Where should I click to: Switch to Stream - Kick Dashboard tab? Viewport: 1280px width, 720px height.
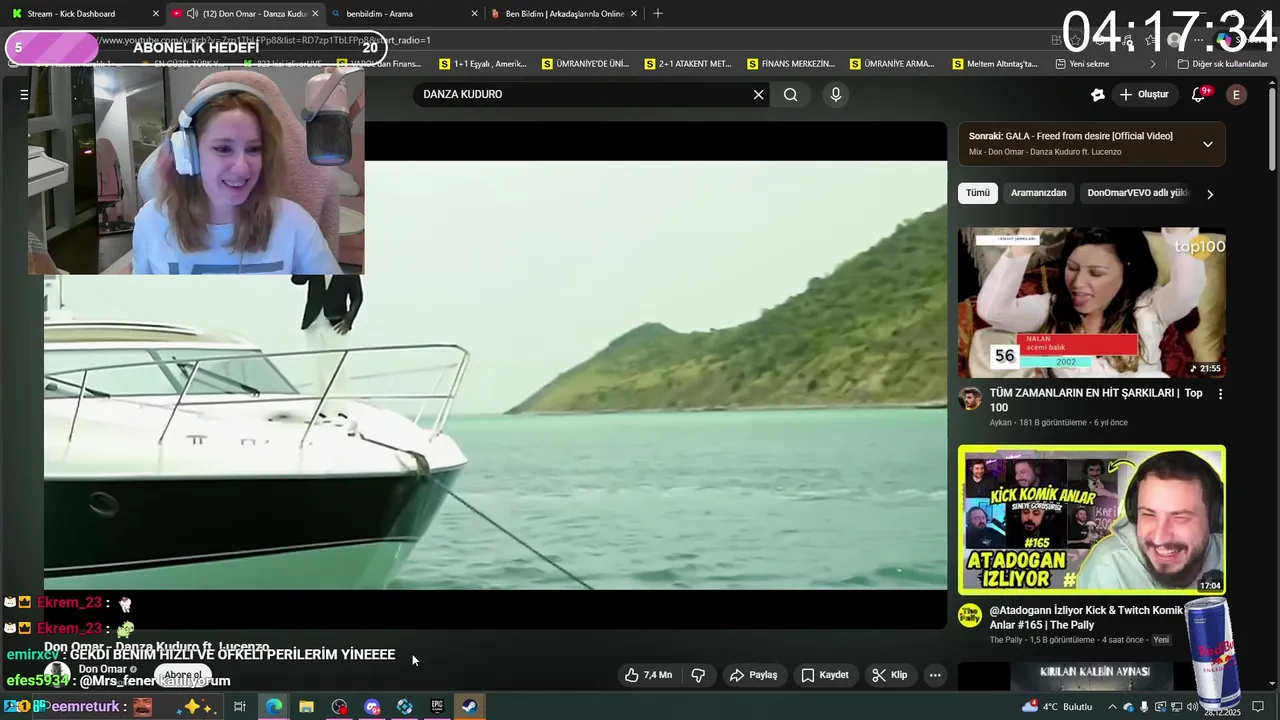pyautogui.click(x=82, y=14)
